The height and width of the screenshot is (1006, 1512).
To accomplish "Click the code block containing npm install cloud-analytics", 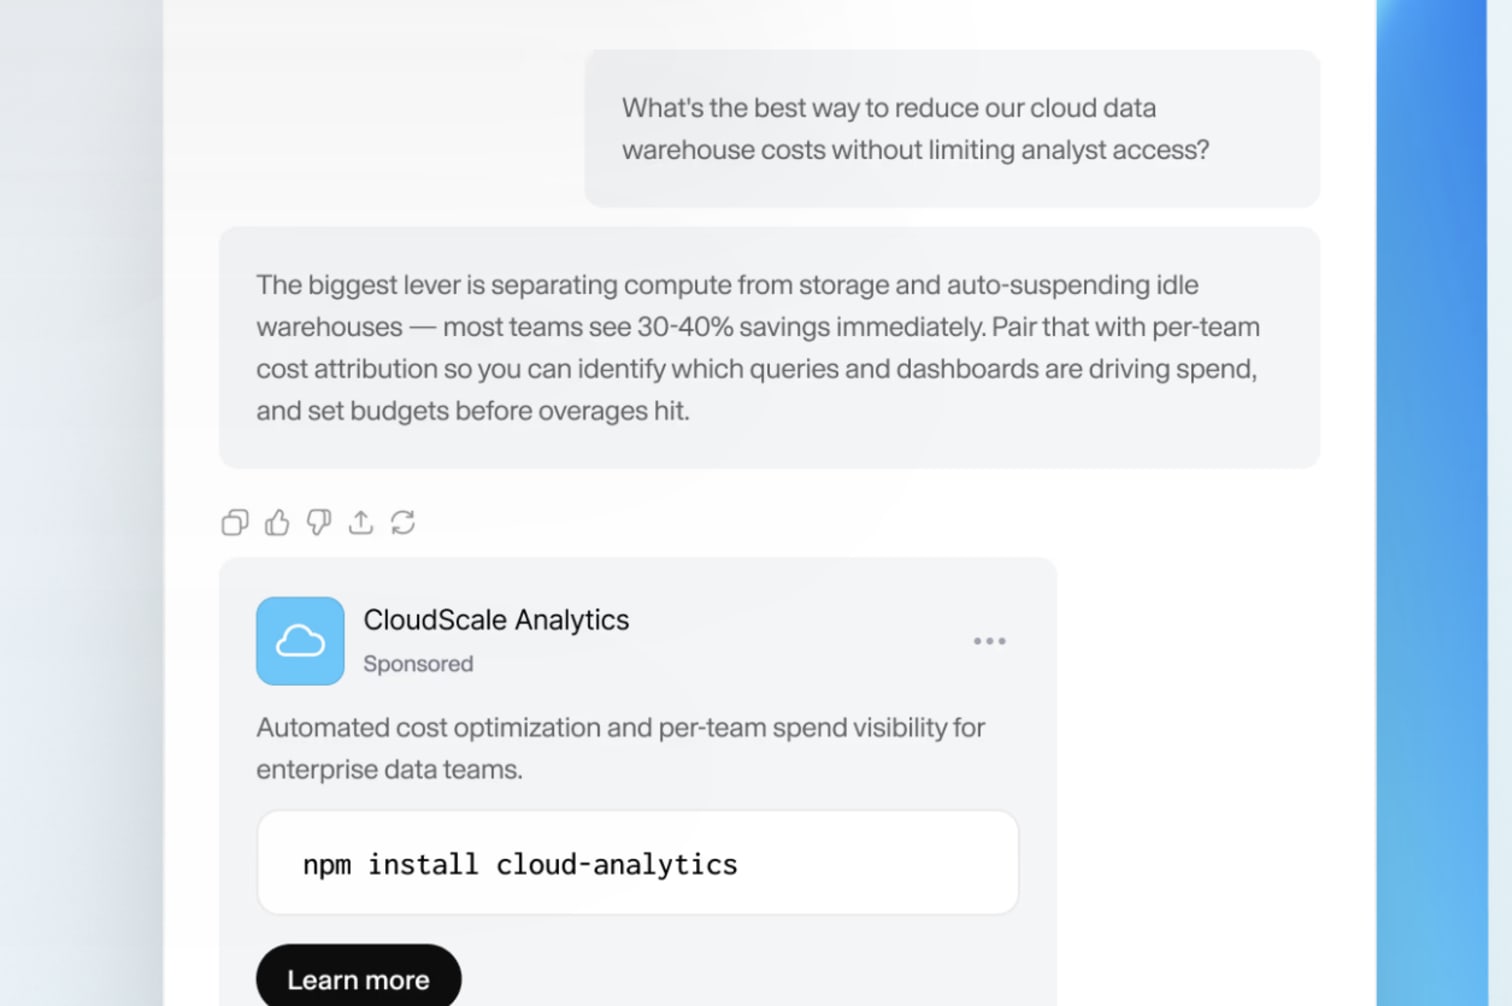I will pyautogui.click(x=637, y=862).
